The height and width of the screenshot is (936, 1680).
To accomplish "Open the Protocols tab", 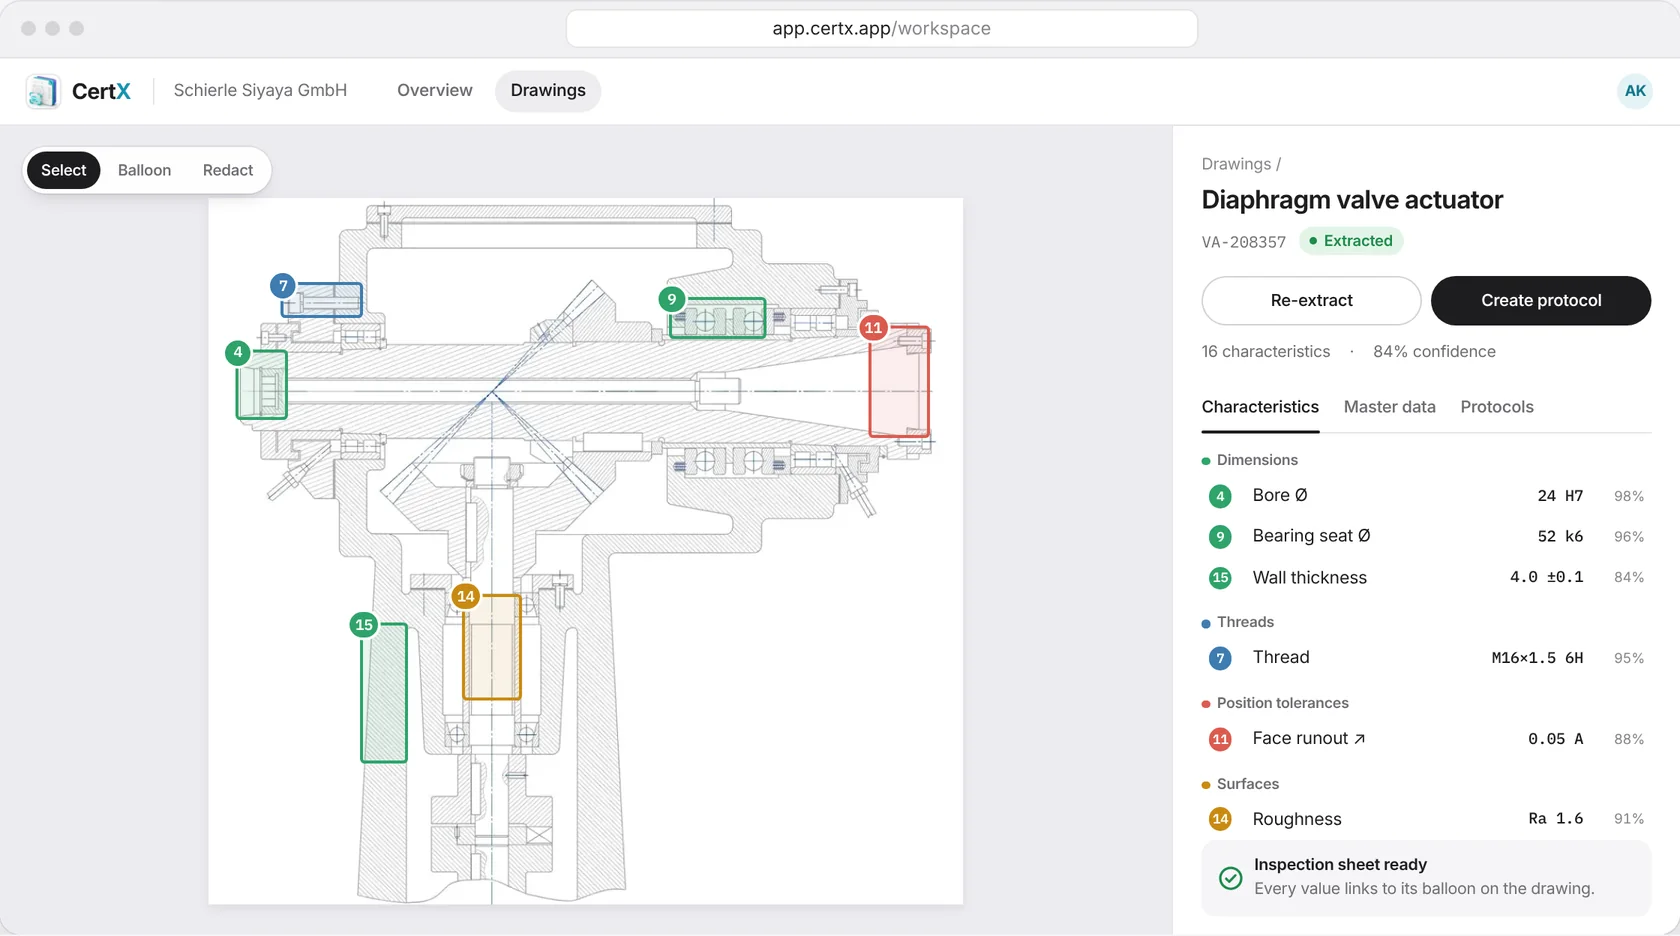I will (1497, 407).
